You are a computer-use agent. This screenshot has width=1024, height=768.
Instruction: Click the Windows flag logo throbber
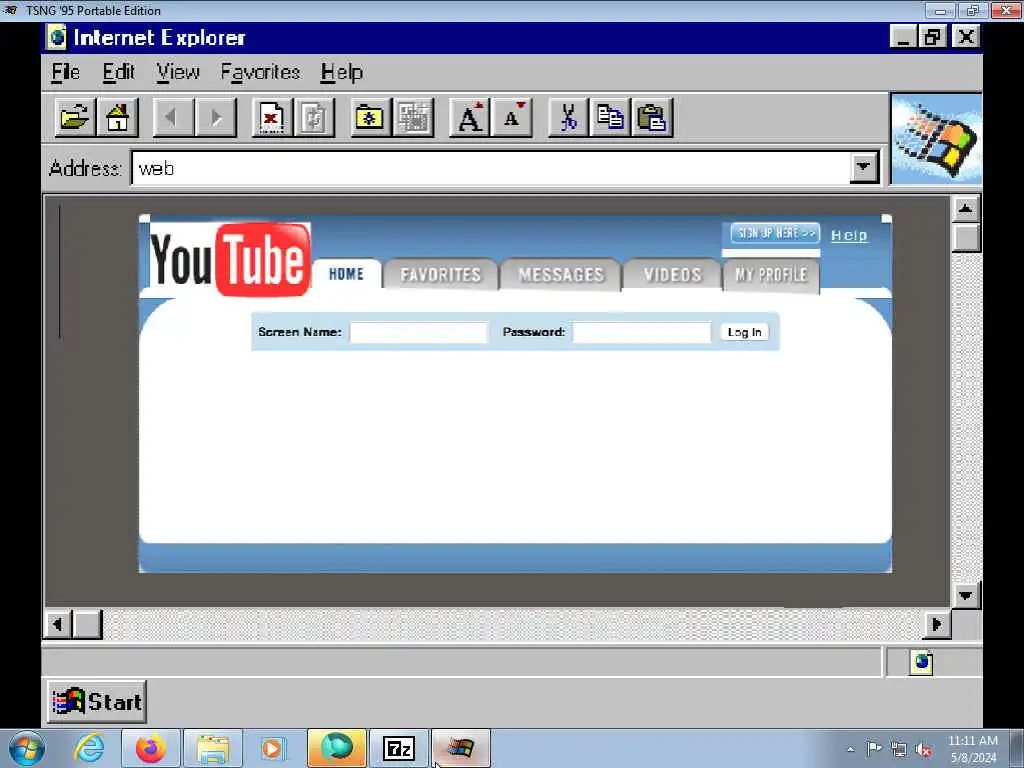[936, 139]
